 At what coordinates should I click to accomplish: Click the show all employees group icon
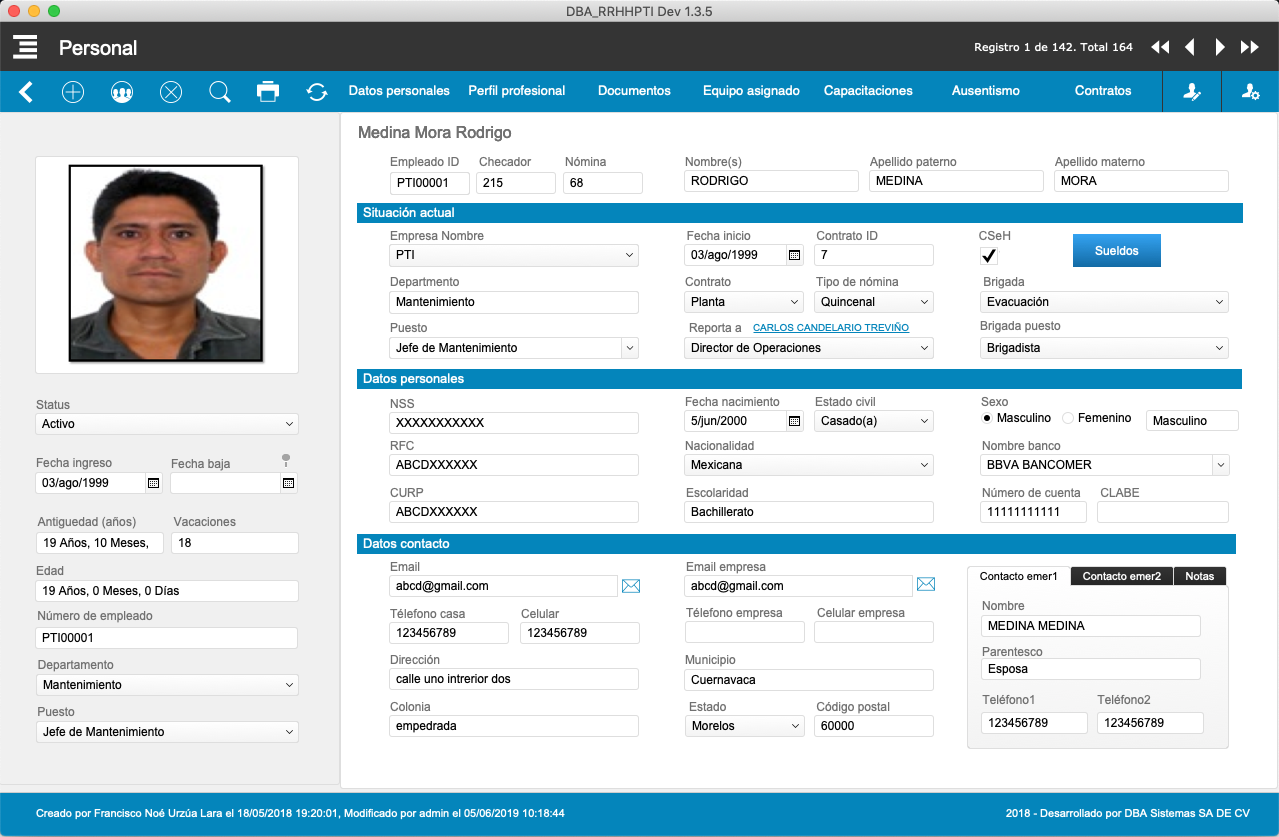[x=122, y=92]
